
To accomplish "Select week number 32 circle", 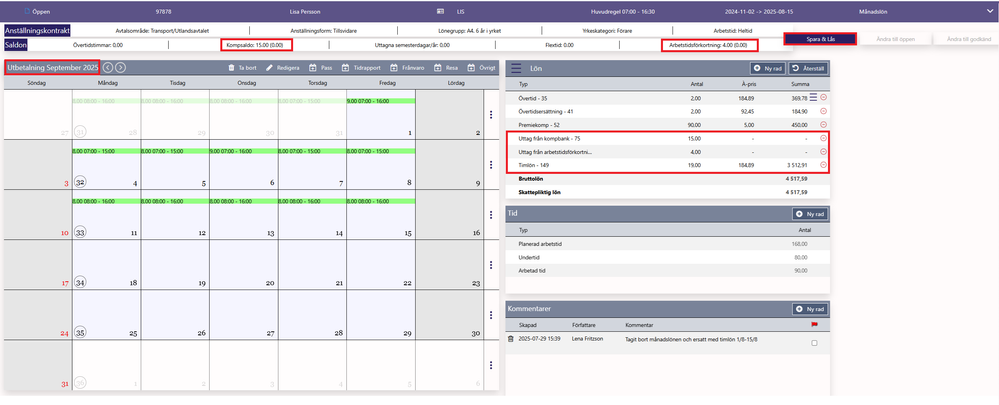I will pyautogui.click(x=80, y=181).
